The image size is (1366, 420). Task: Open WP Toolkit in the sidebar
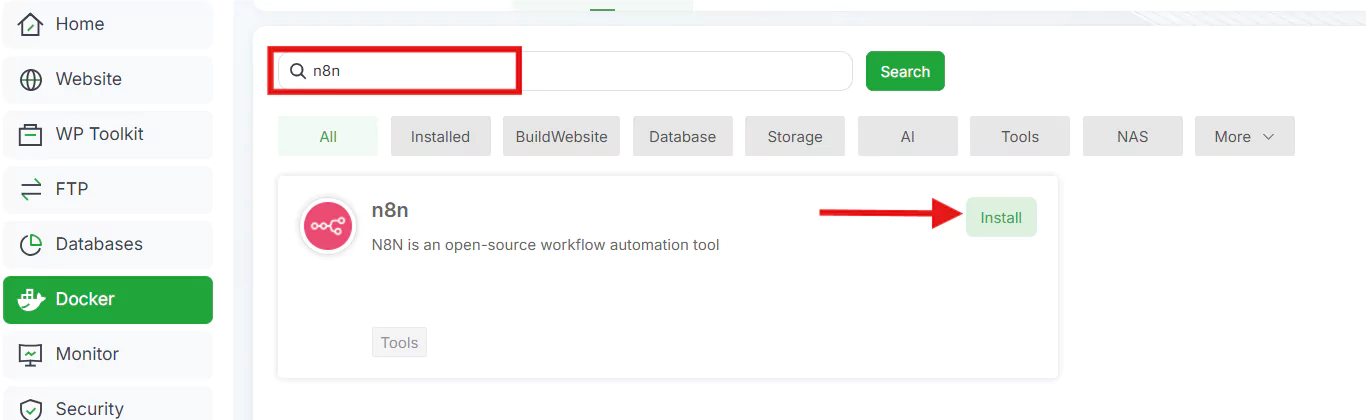108,134
